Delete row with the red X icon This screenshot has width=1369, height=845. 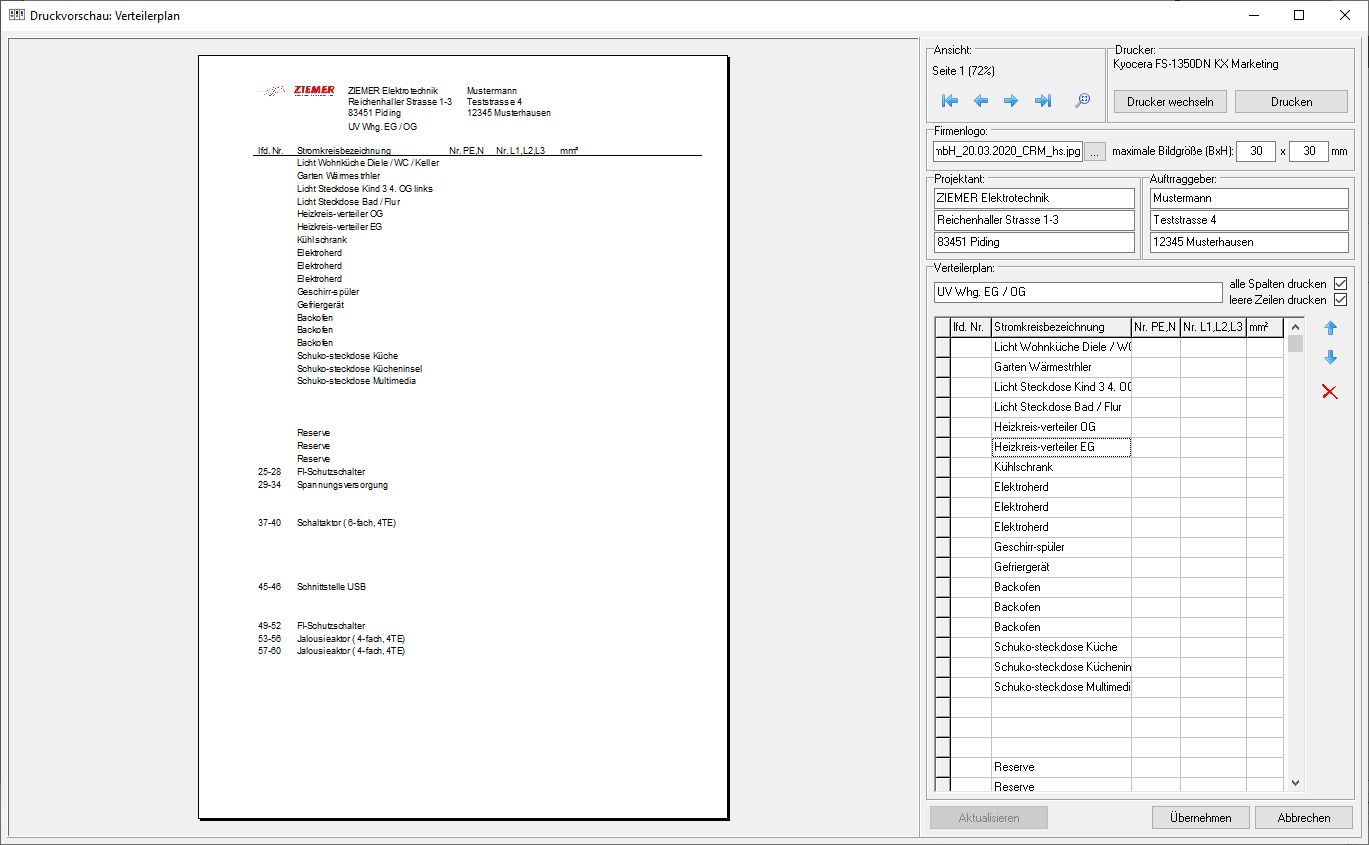1330,391
